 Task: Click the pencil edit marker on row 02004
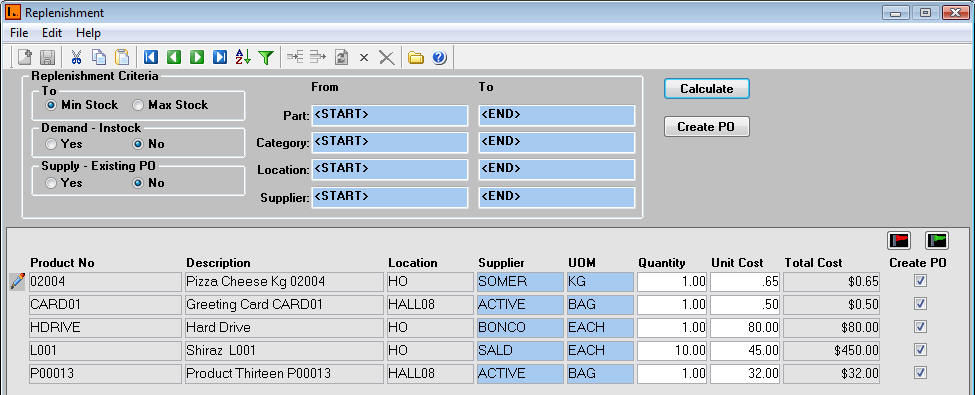point(17,281)
